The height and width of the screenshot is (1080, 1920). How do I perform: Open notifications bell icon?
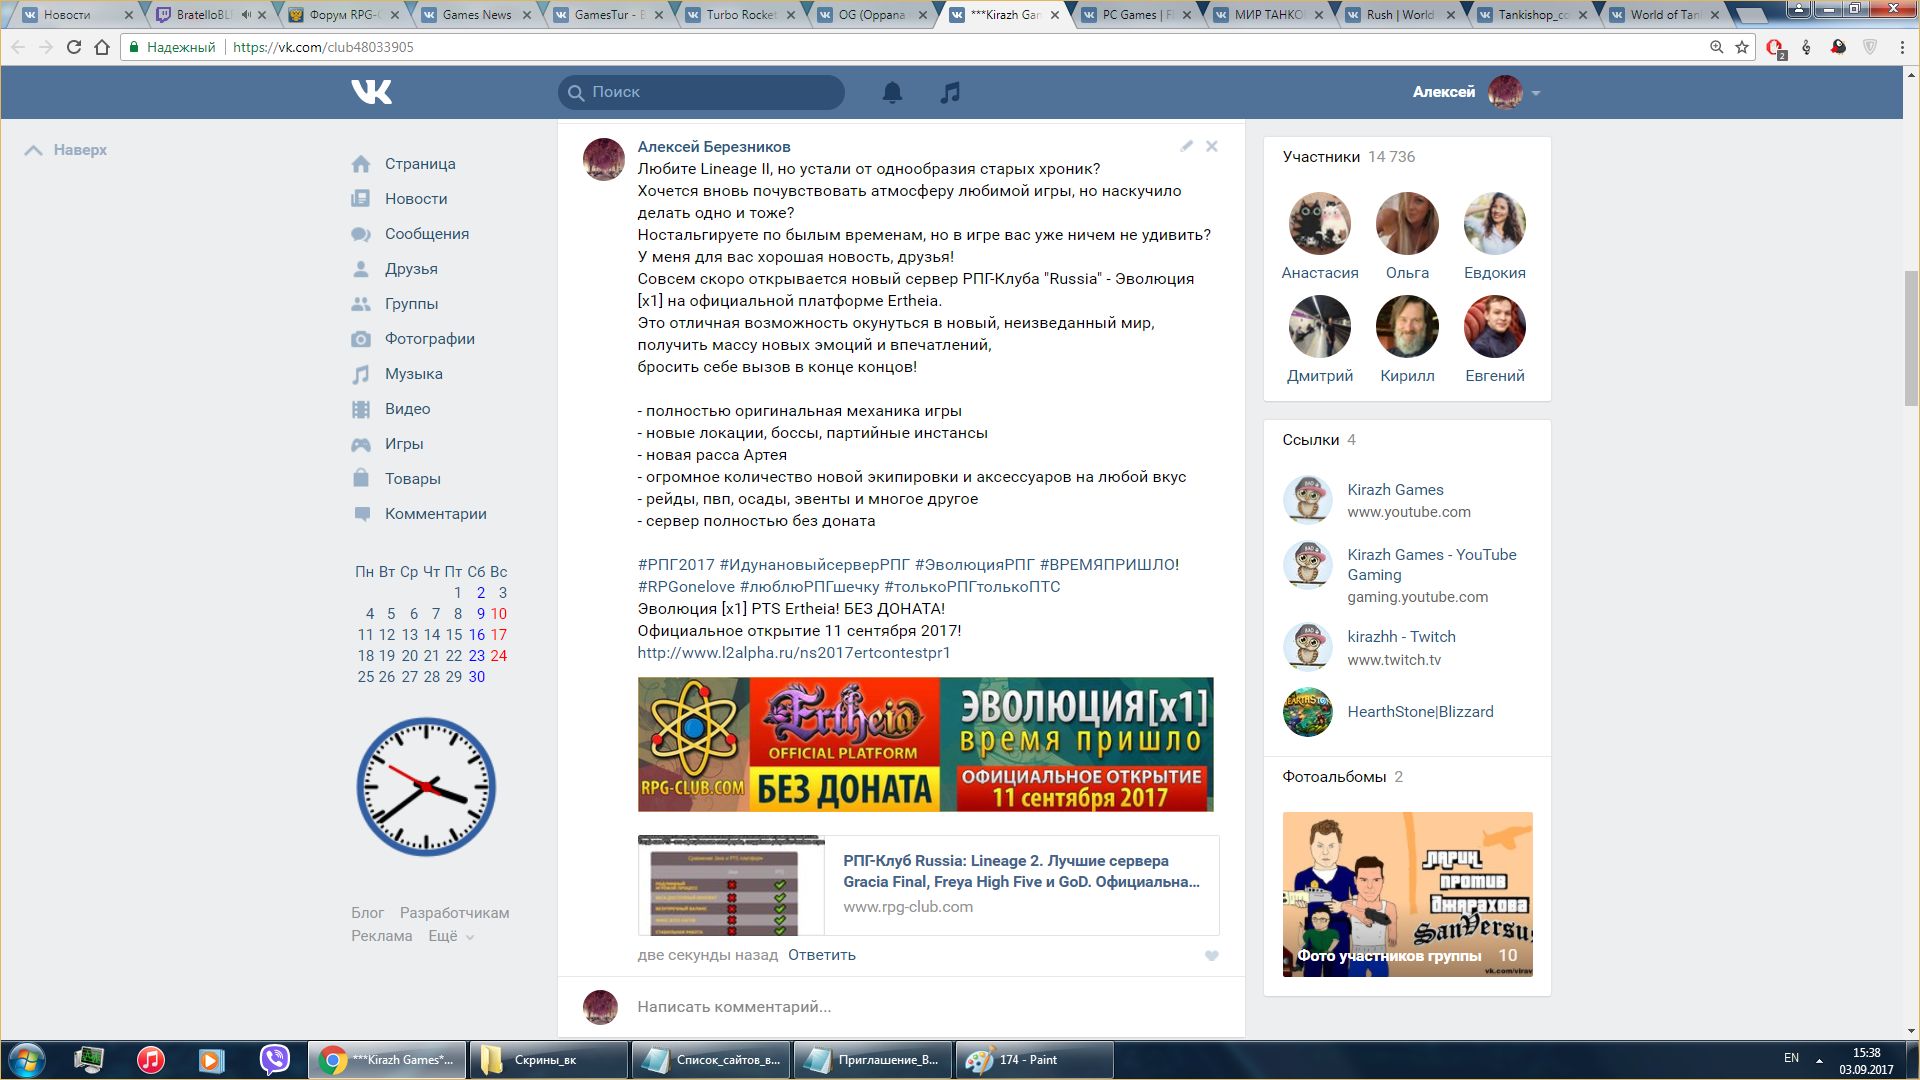click(x=892, y=92)
